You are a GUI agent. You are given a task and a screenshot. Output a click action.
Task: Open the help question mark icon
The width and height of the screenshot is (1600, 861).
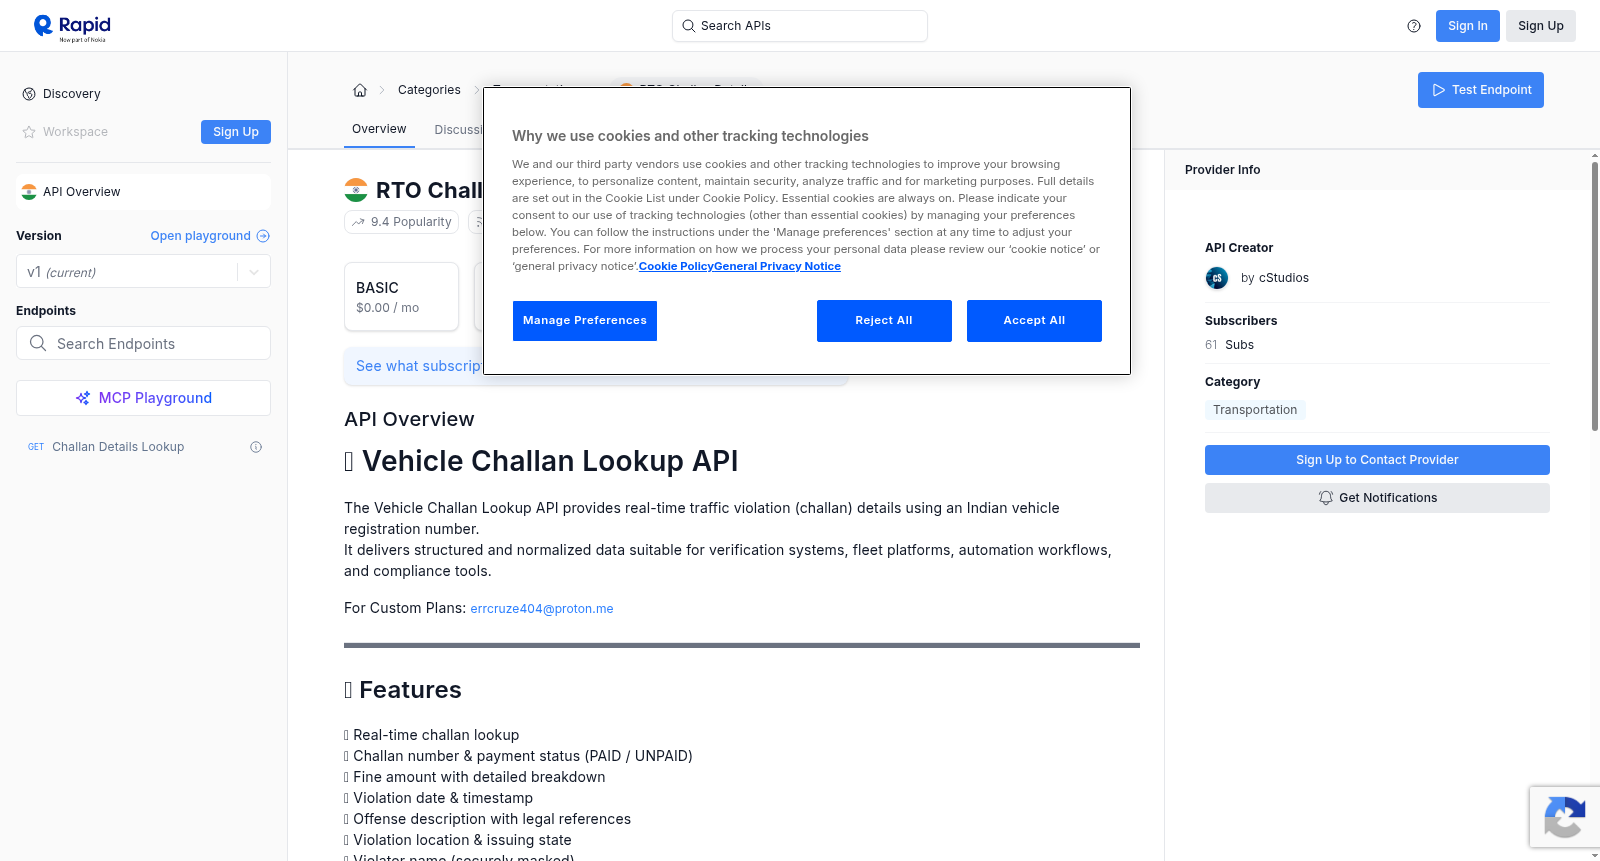[x=1414, y=26]
